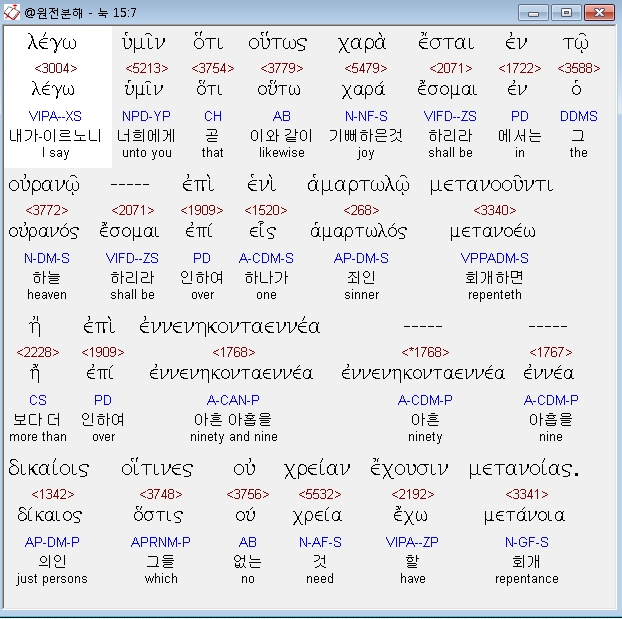Click lemma ἐννέα
The height and width of the screenshot is (619, 622).
549,373
